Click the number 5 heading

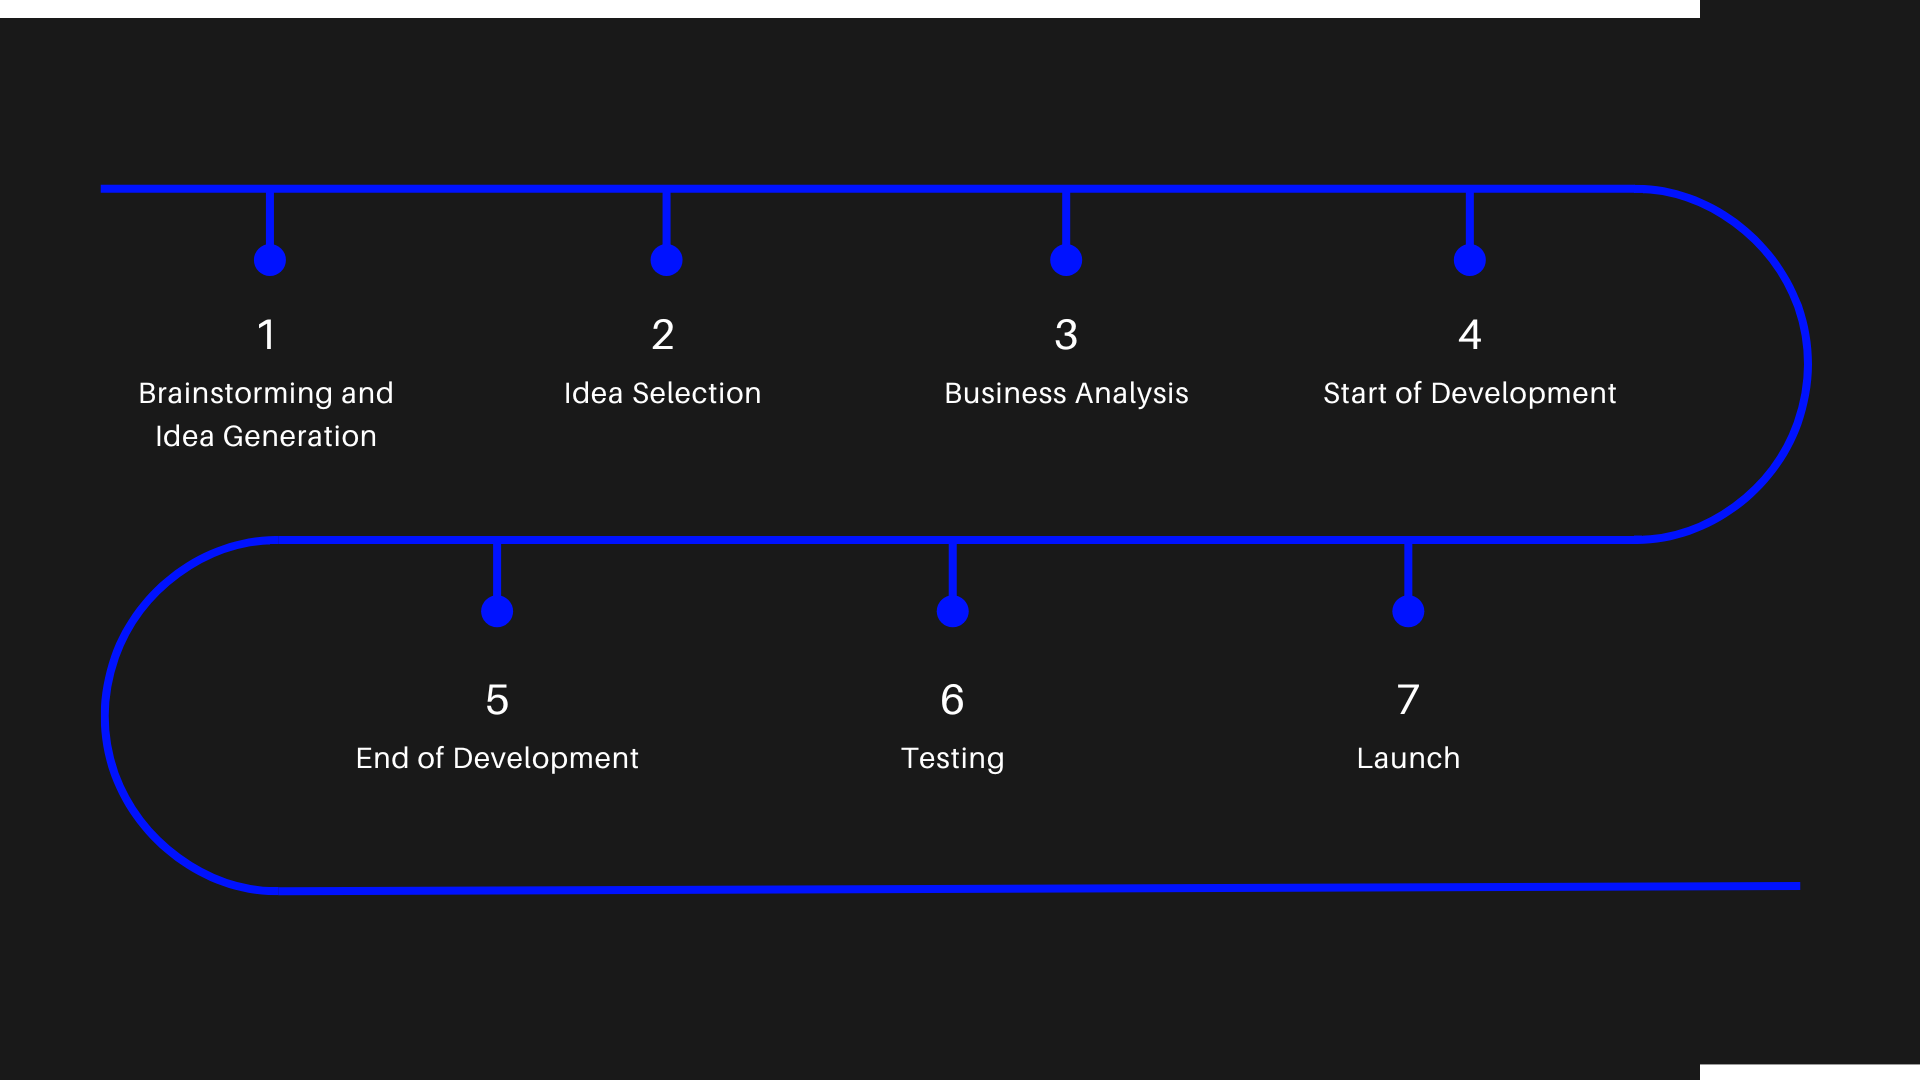click(497, 700)
